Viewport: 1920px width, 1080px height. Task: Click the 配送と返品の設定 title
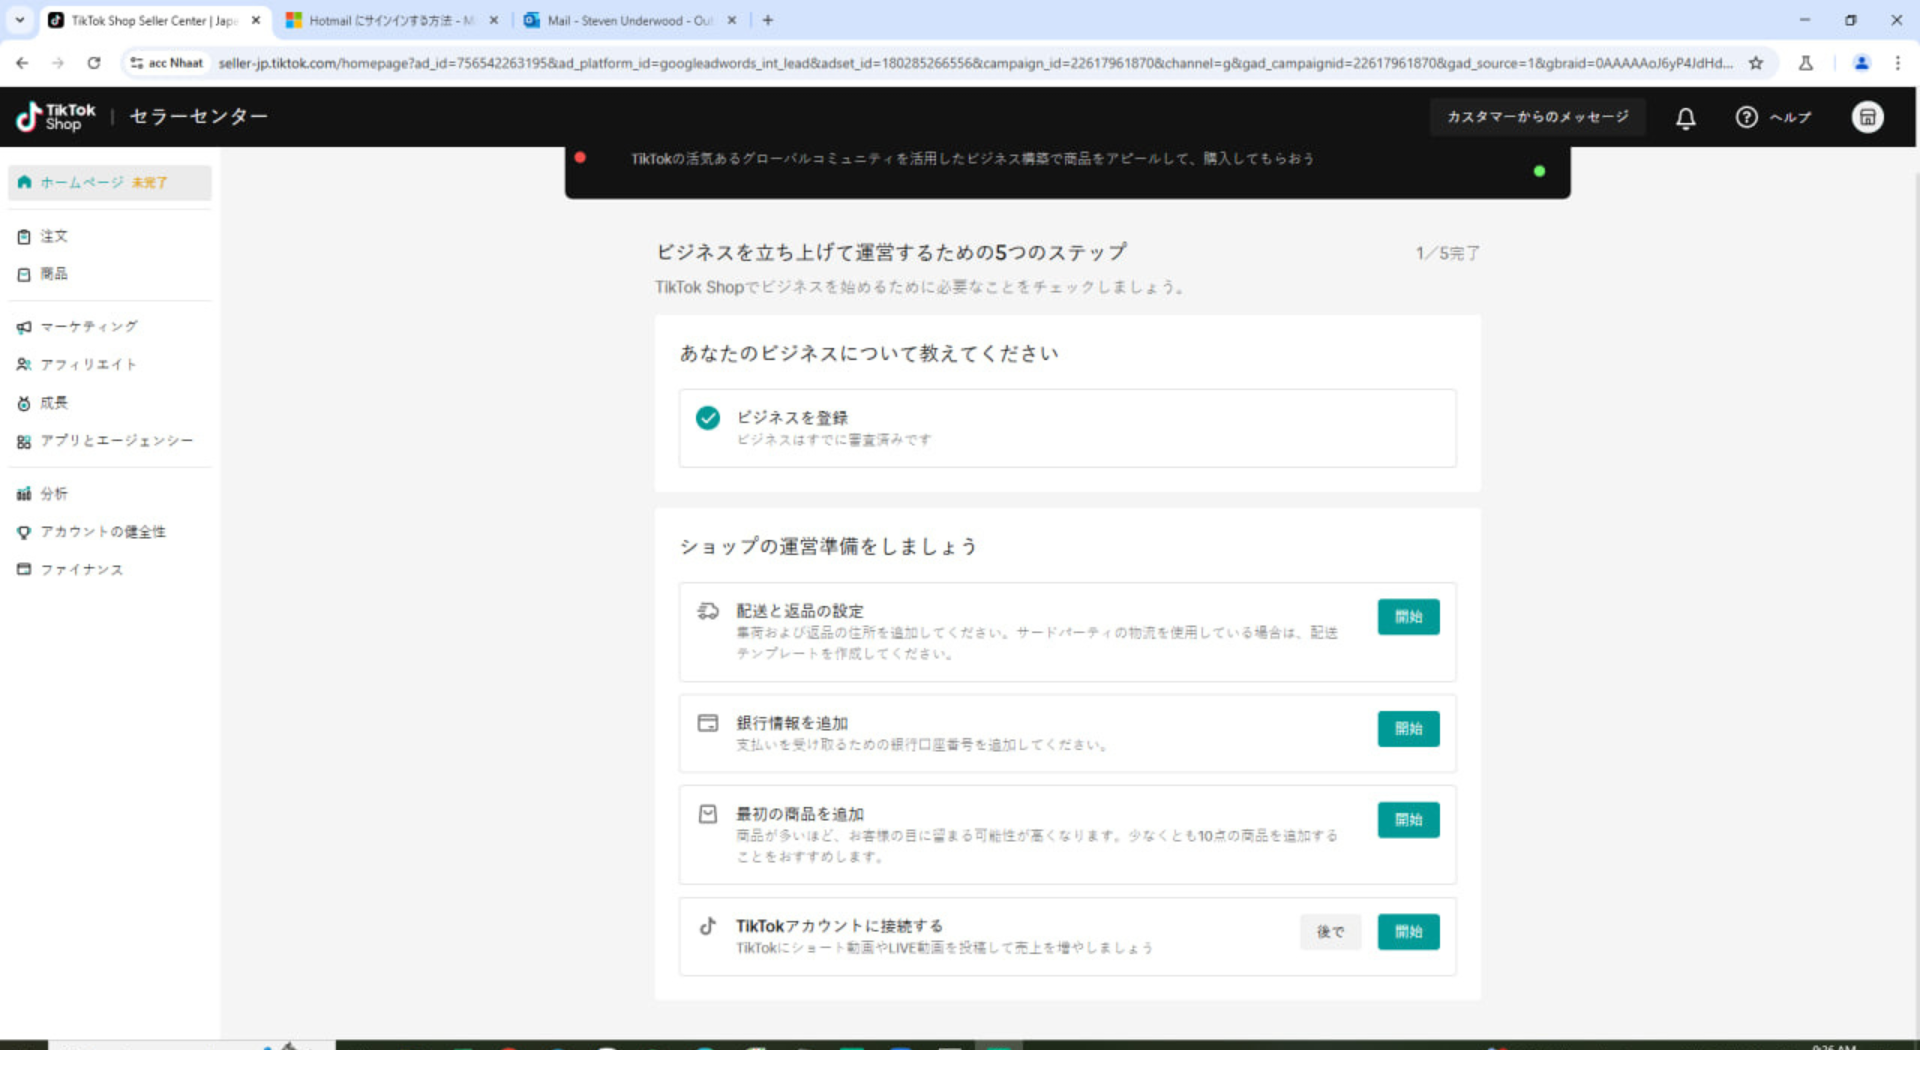pos(800,611)
